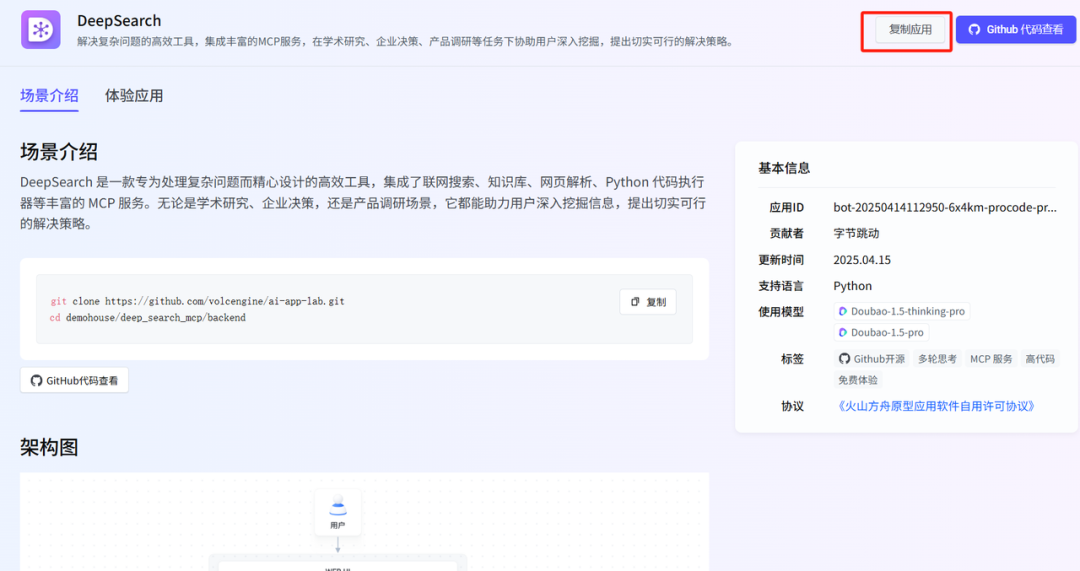Switch to the 体验应用 tab

(x=134, y=96)
